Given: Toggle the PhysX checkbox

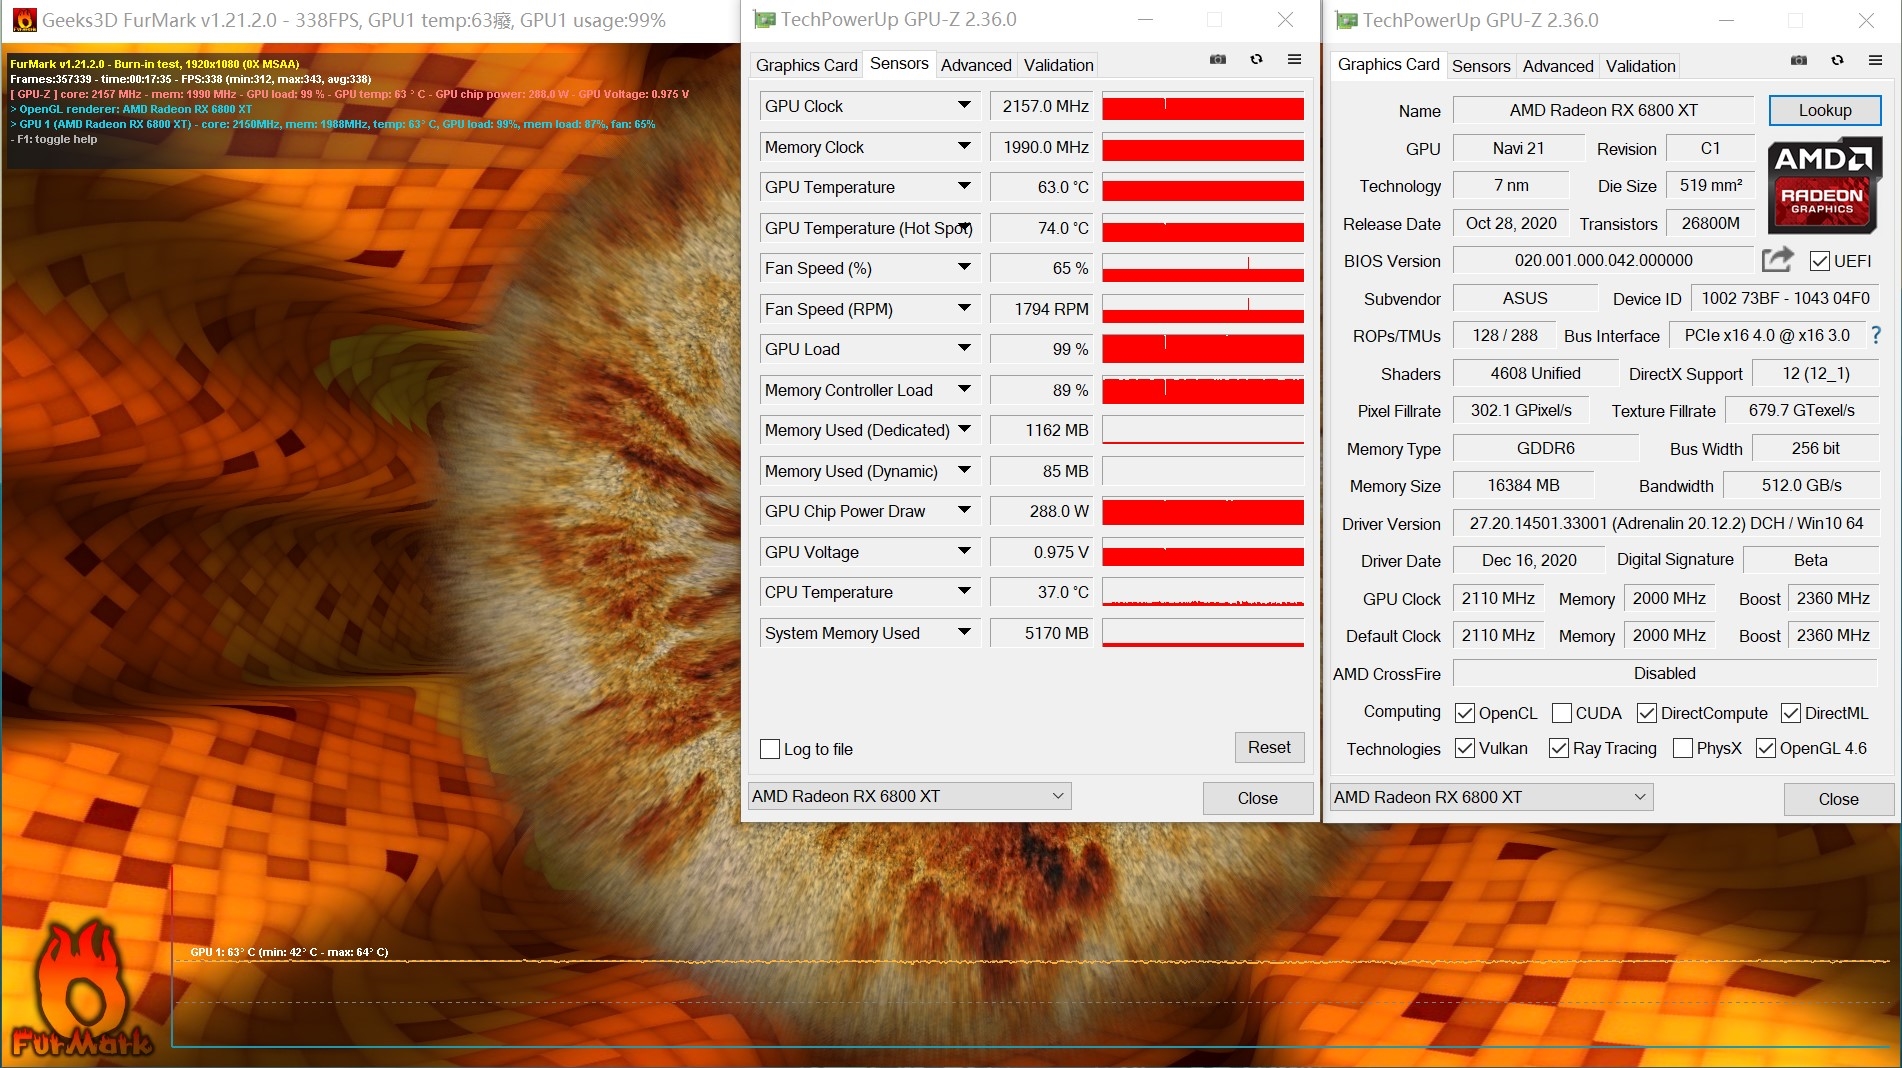Looking at the screenshot, I should coord(1683,748).
